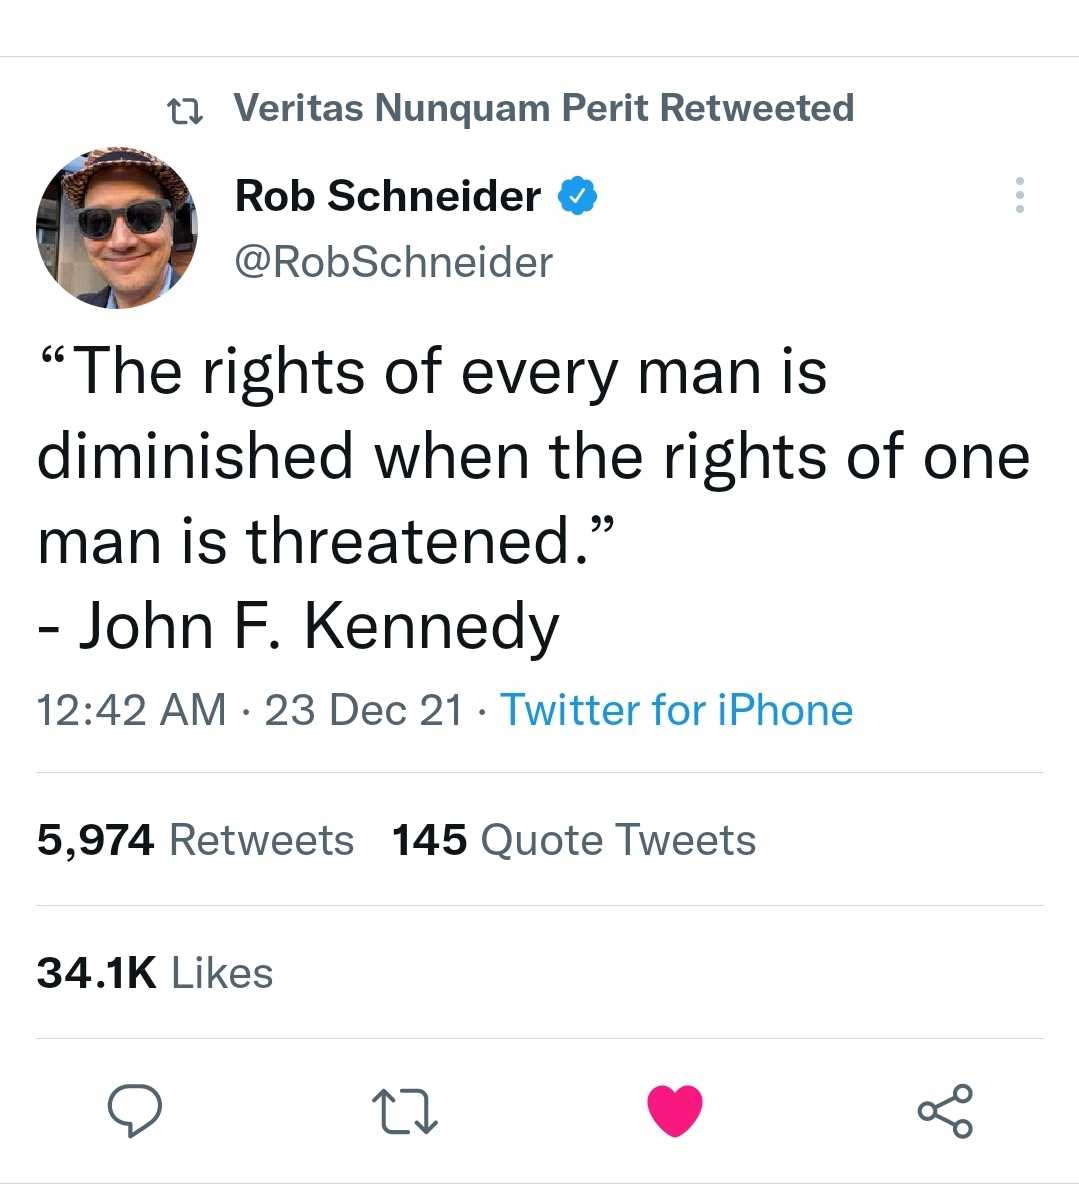This screenshot has width=1079, height=1198.
Task: Open the share icon options
Action: [x=945, y=1111]
